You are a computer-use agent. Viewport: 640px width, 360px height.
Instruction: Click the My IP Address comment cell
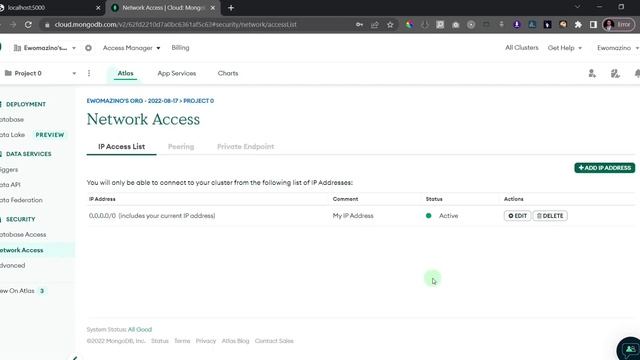pos(353,216)
